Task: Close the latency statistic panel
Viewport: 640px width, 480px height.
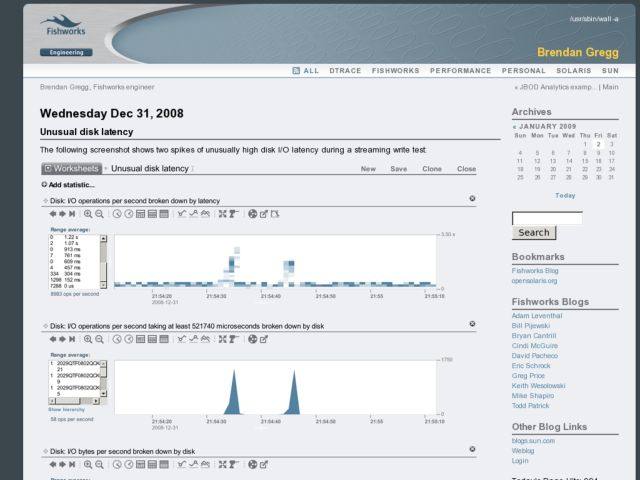Action: click(x=472, y=199)
